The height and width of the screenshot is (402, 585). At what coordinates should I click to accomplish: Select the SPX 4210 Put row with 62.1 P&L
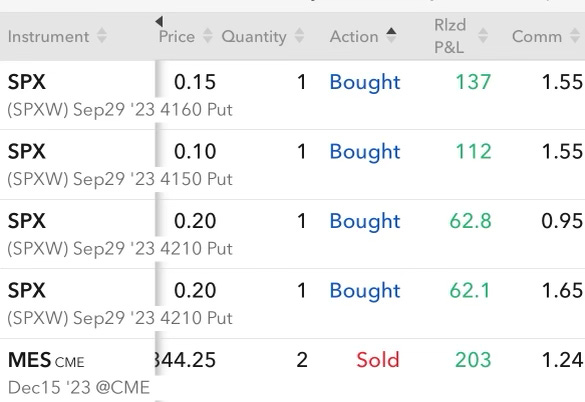tap(292, 303)
